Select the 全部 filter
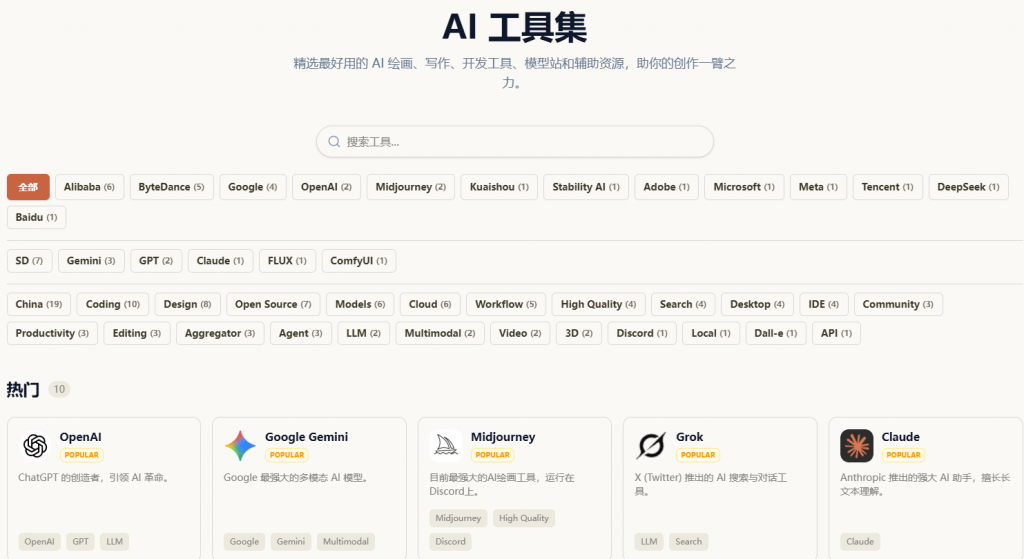Screen dimensions: 1024x559 coord(28,187)
